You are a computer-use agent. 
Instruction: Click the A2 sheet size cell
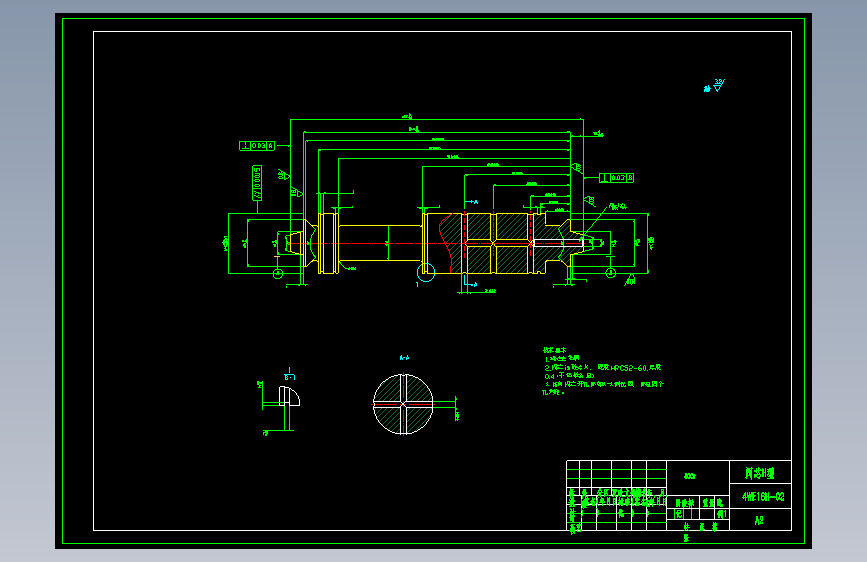[x=760, y=520]
